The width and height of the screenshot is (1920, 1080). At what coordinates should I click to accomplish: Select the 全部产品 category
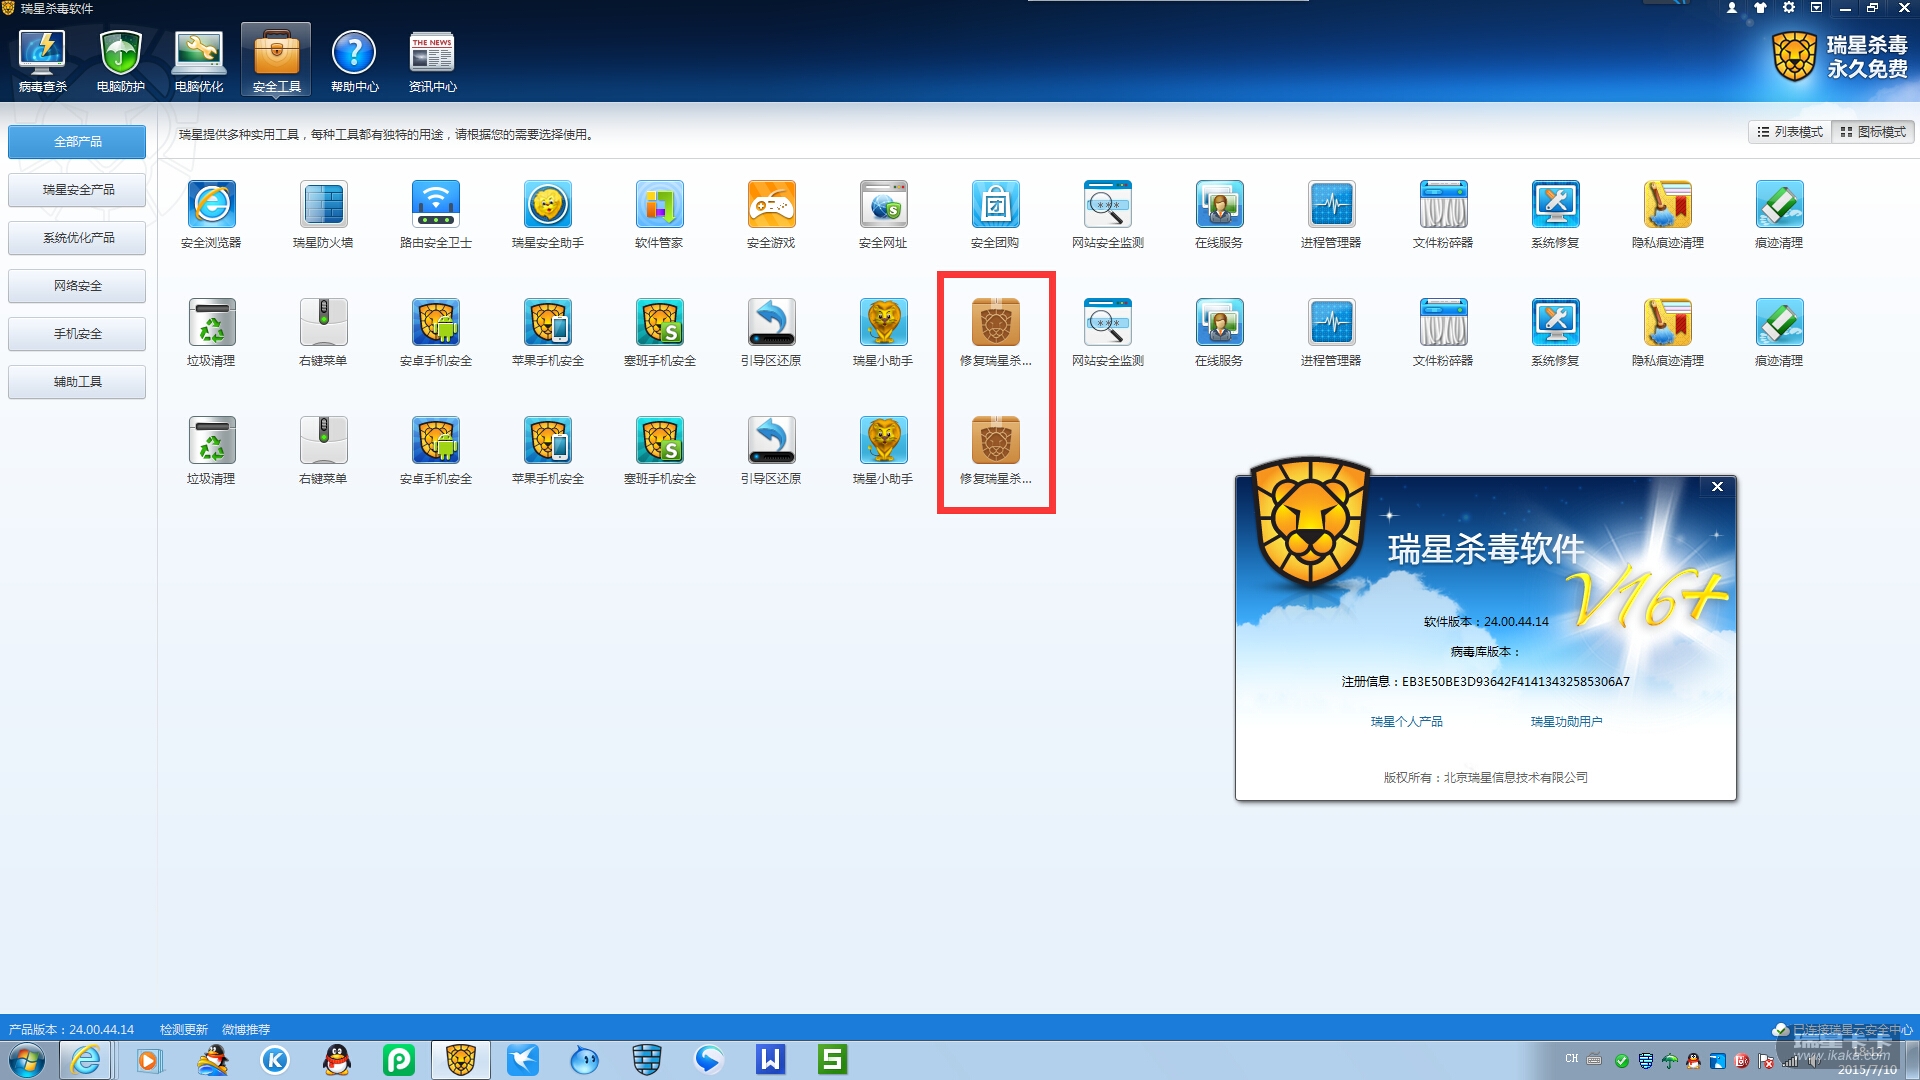point(77,142)
